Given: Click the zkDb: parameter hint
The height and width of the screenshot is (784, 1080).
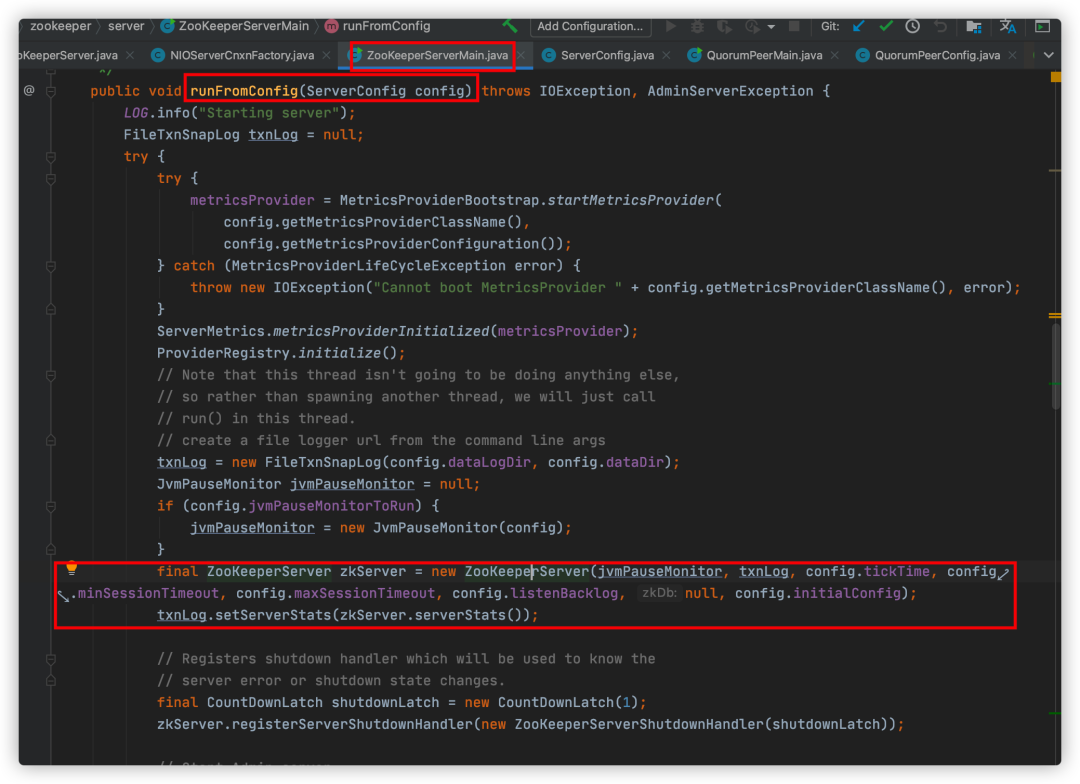Looking at the screenshot, I should 659,592.
